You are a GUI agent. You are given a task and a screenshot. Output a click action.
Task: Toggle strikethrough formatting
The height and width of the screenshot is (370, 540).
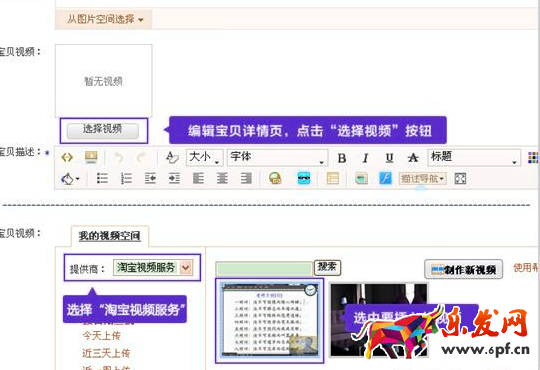413,158
